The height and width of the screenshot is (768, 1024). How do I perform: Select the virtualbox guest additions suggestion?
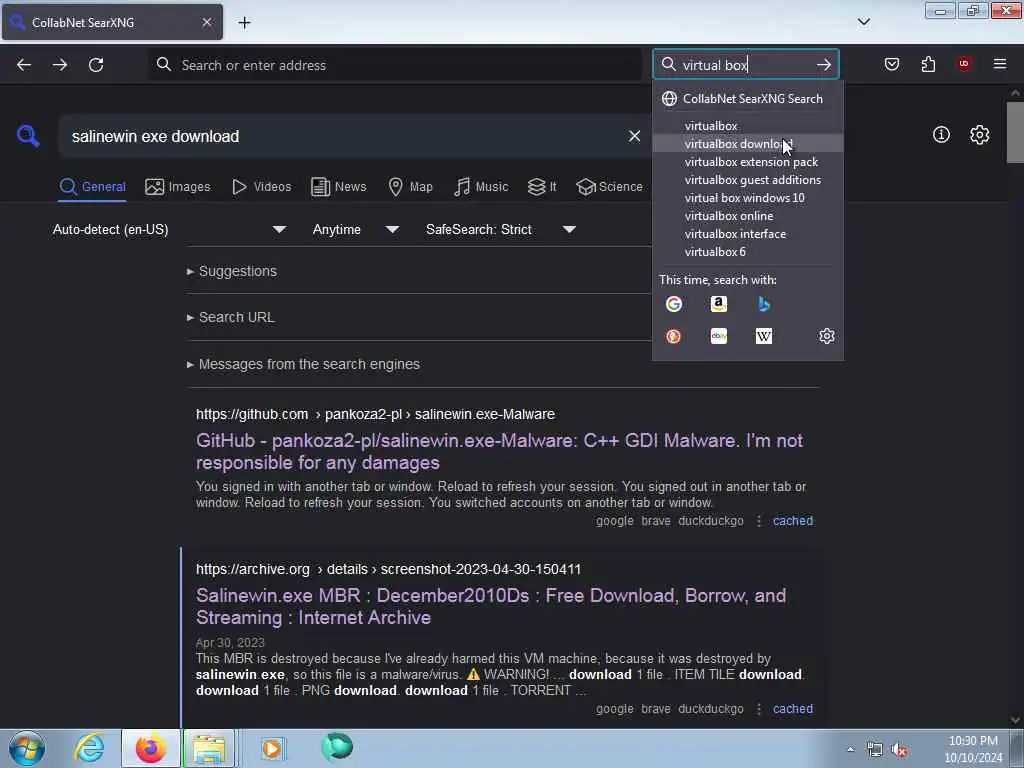(x=748, y=180)
